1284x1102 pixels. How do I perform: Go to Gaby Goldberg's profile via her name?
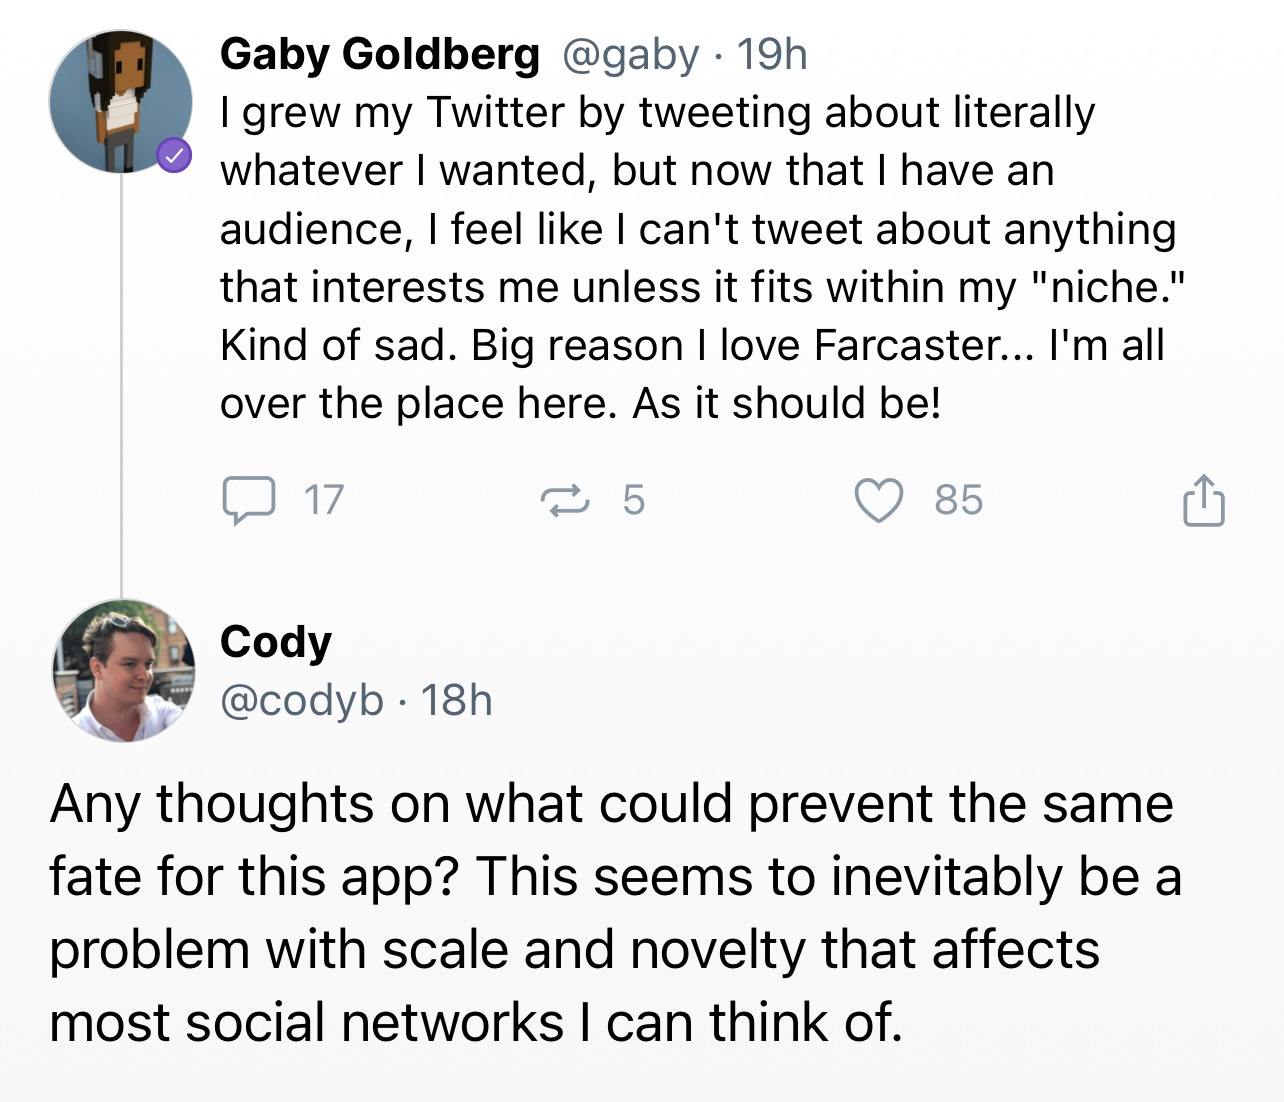(379, 54)
